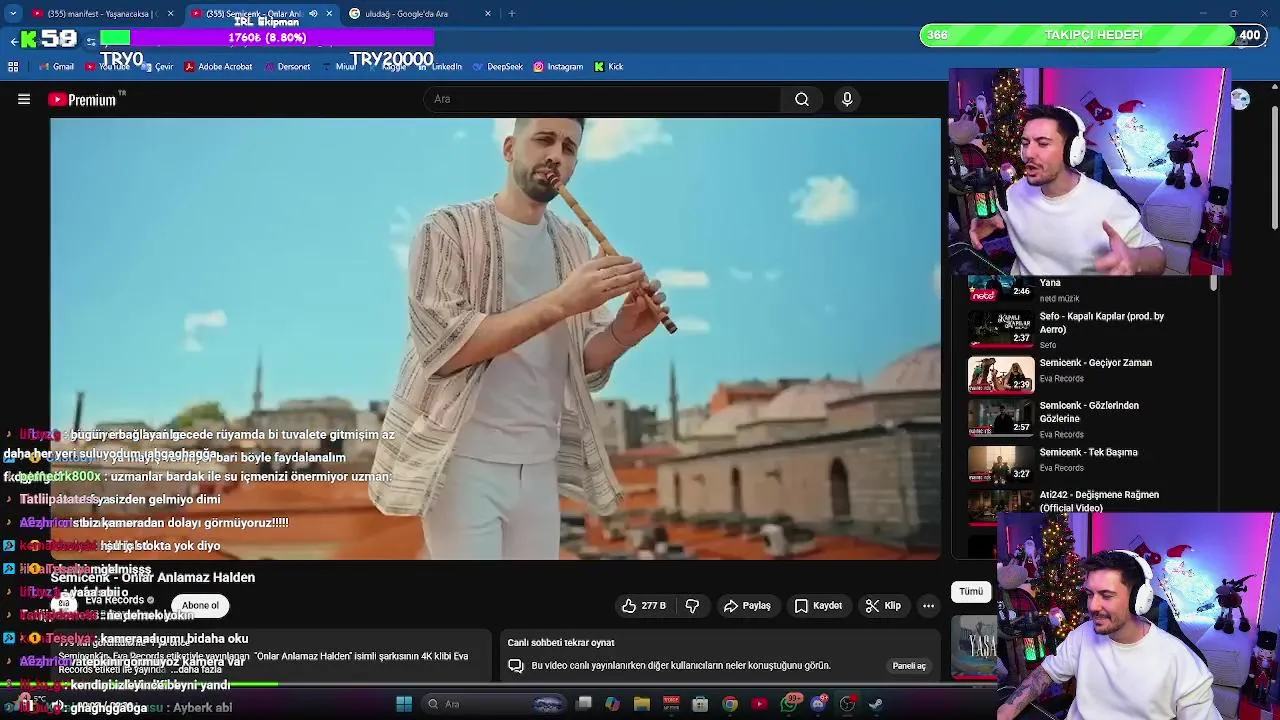Click the Abone ol subscribe button

tap(200, 605)
